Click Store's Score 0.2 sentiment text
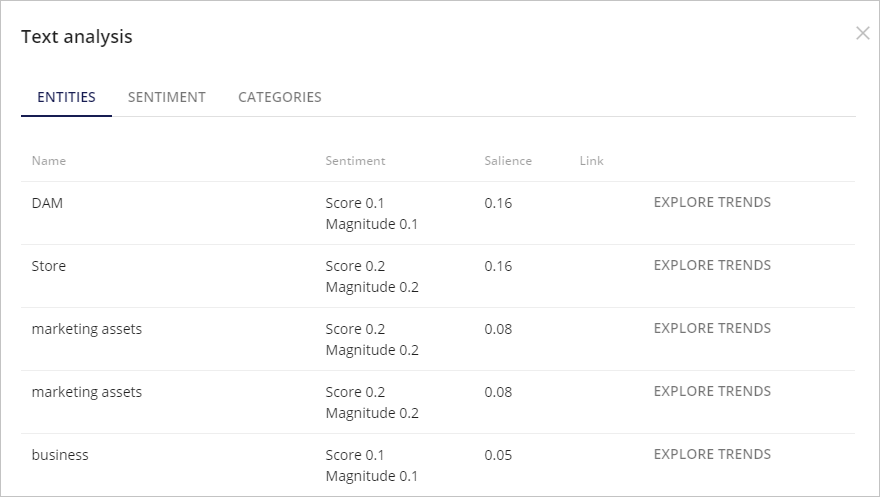Viewport: 880px width, 497px height. tap(355, 266)
